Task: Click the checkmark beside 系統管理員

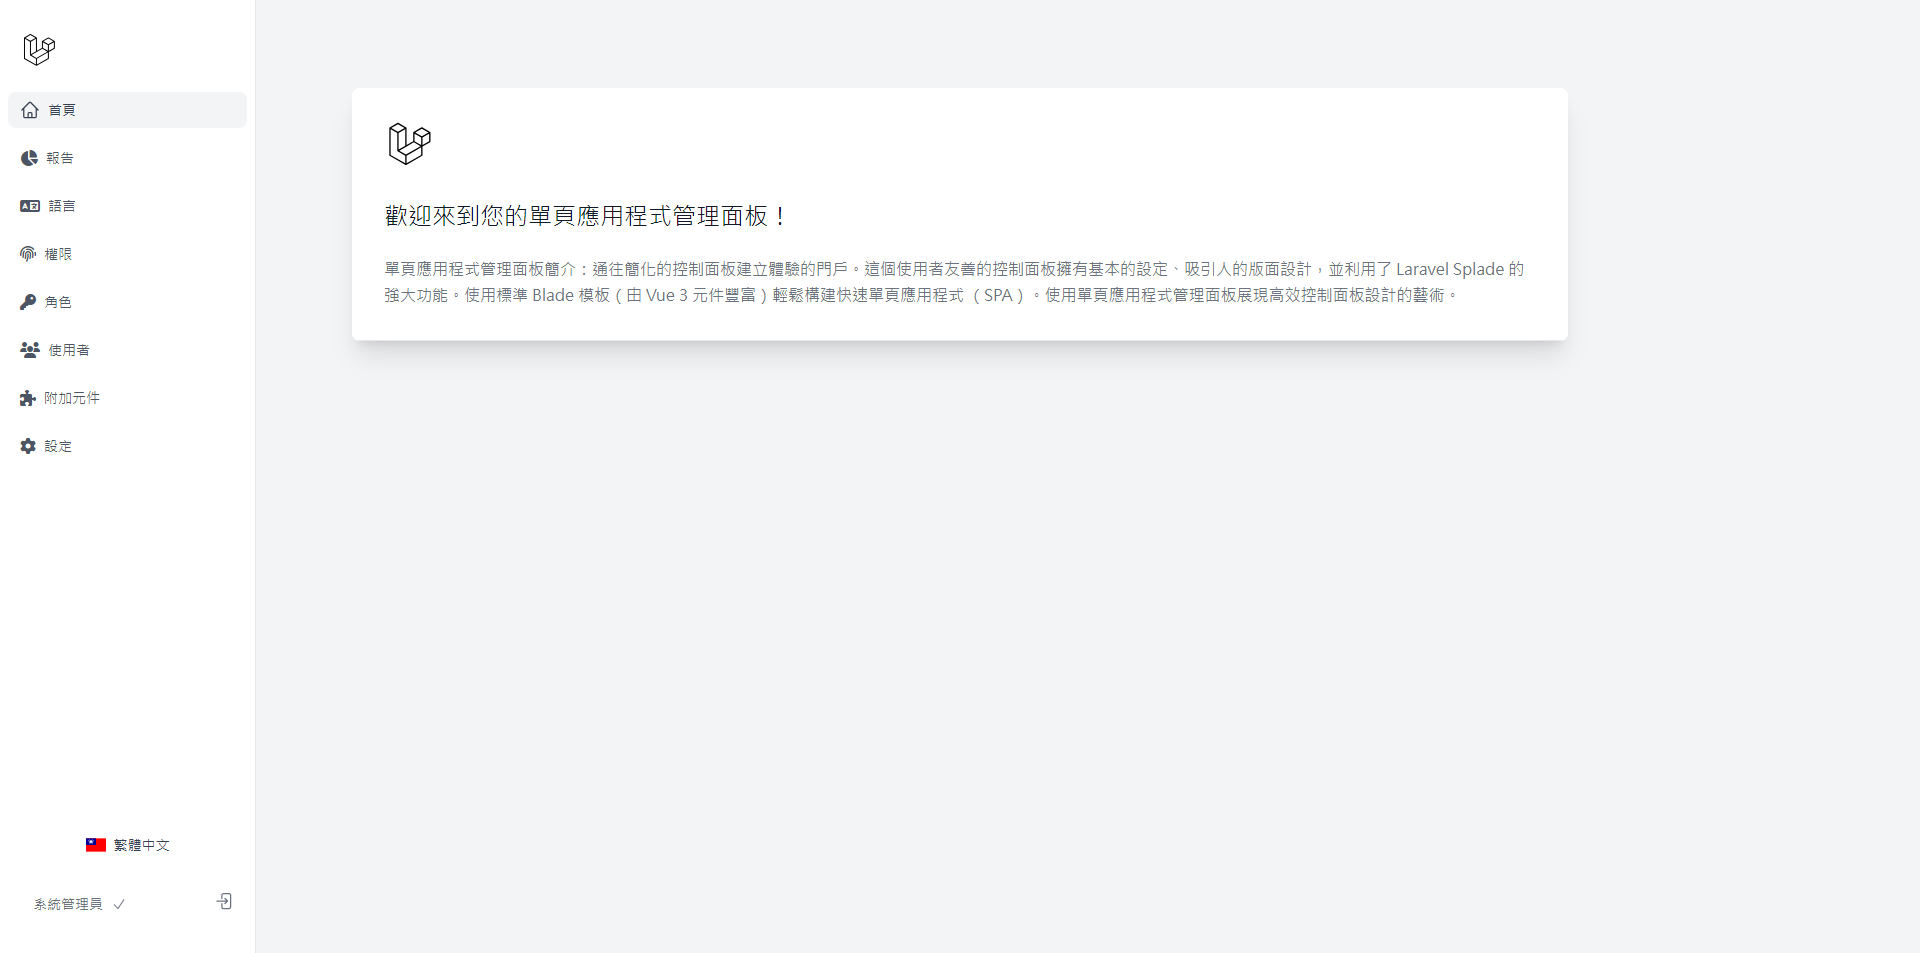Action: pos(120,904)
